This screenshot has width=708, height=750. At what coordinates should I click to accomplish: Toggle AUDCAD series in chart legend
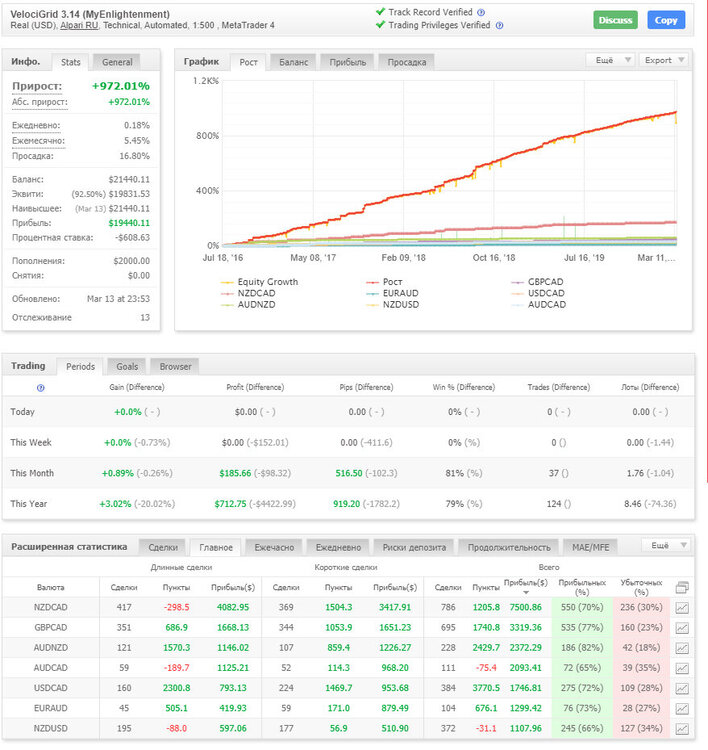point(538,305)
